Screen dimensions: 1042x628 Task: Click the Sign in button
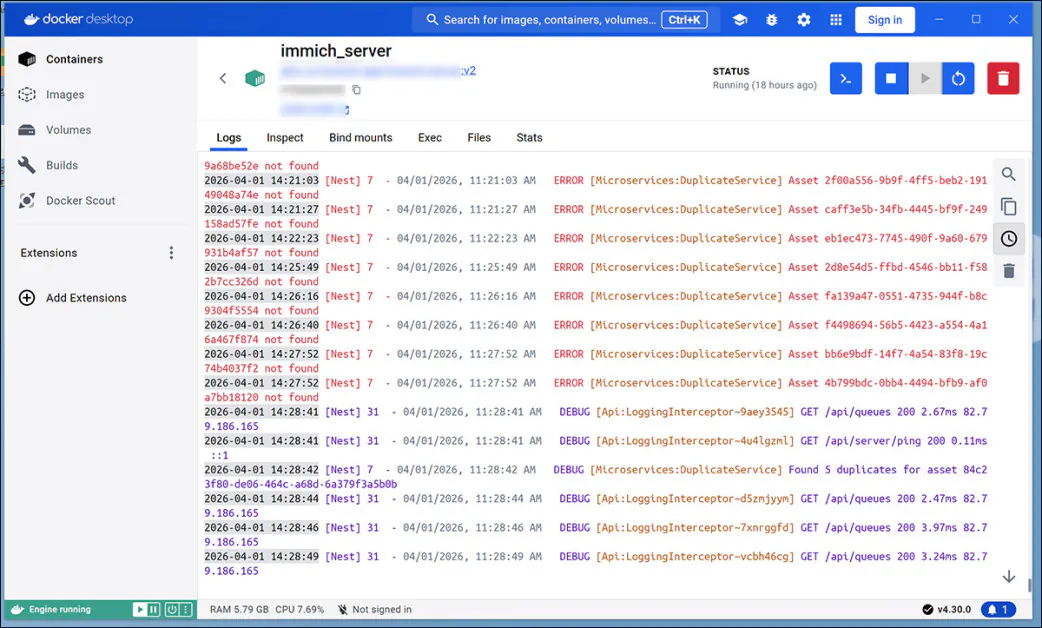point(884,19)
